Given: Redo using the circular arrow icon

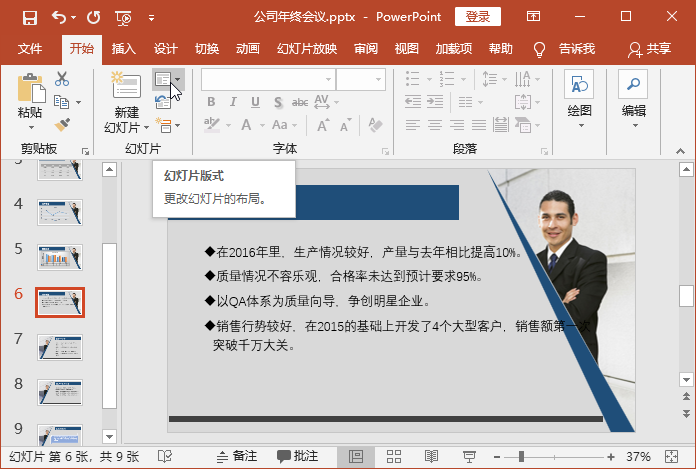Looking at the screenshot, I should [94, 18].
